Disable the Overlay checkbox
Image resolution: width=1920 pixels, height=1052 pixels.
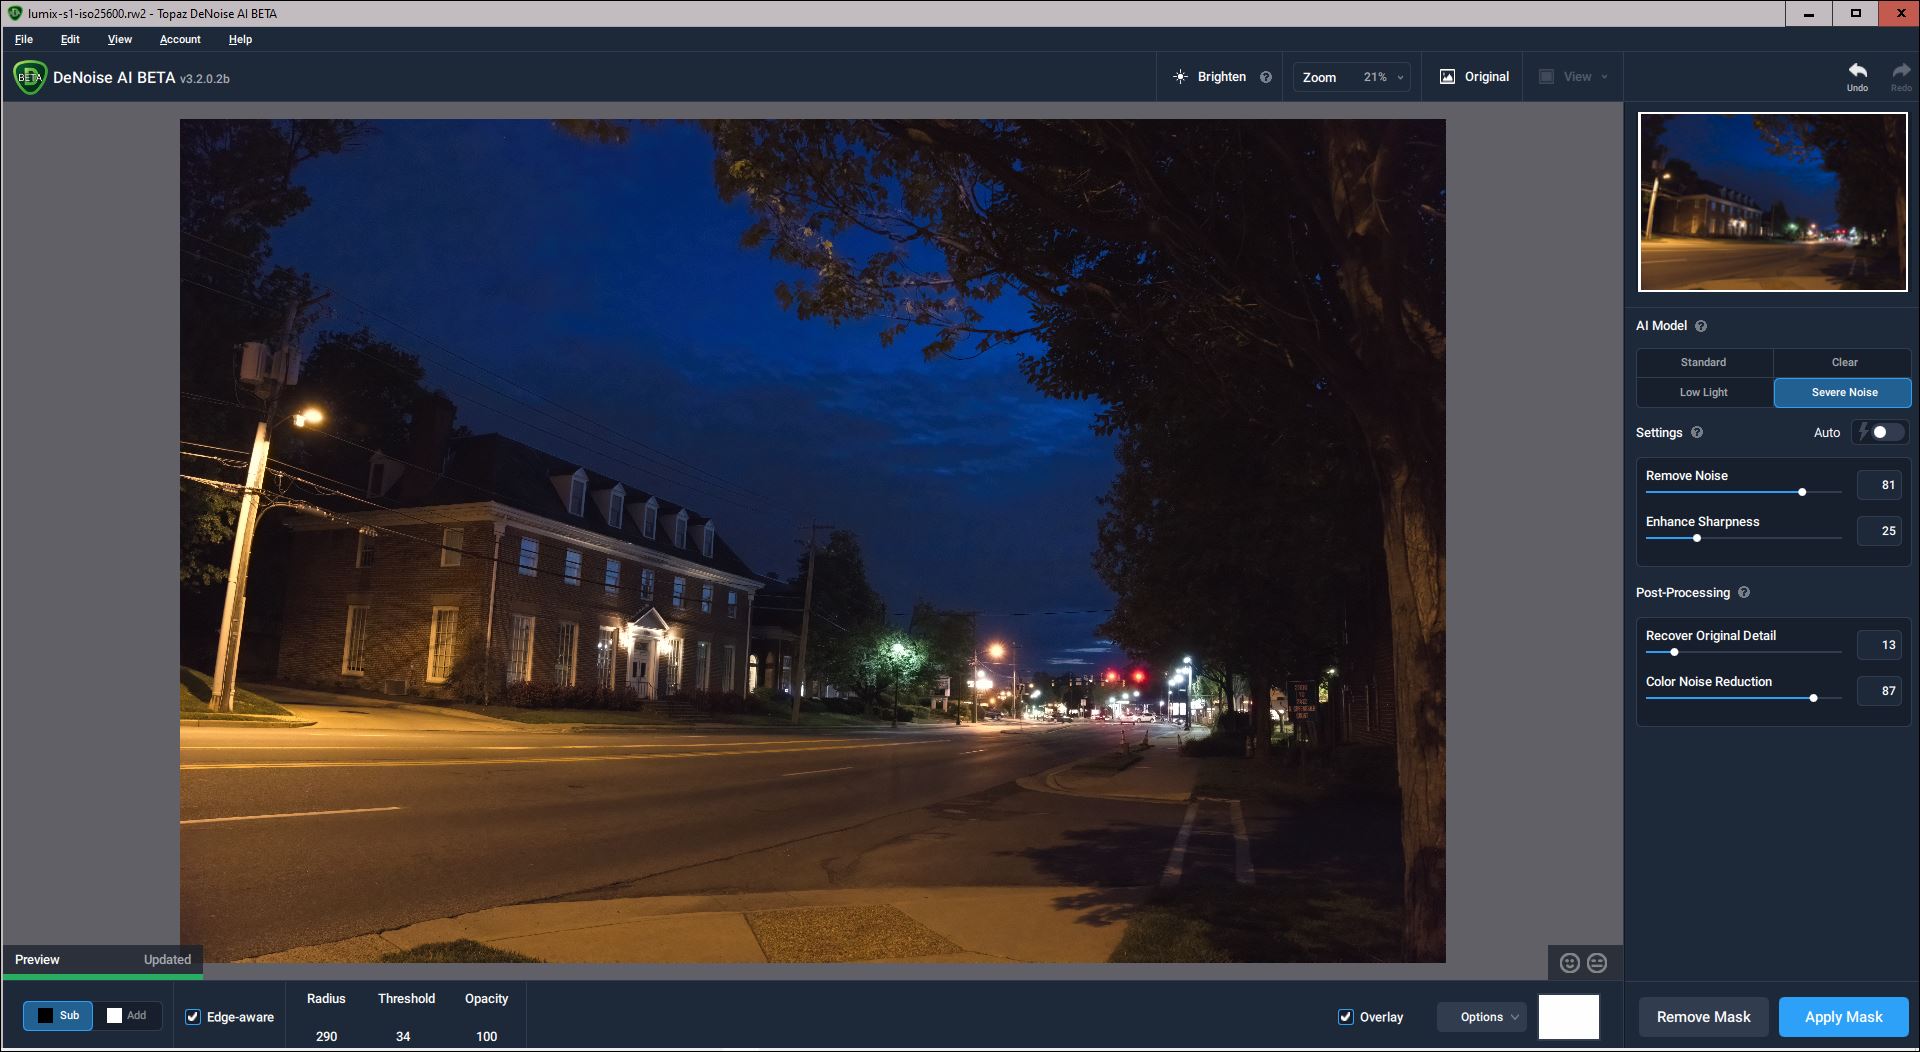1346,1017
